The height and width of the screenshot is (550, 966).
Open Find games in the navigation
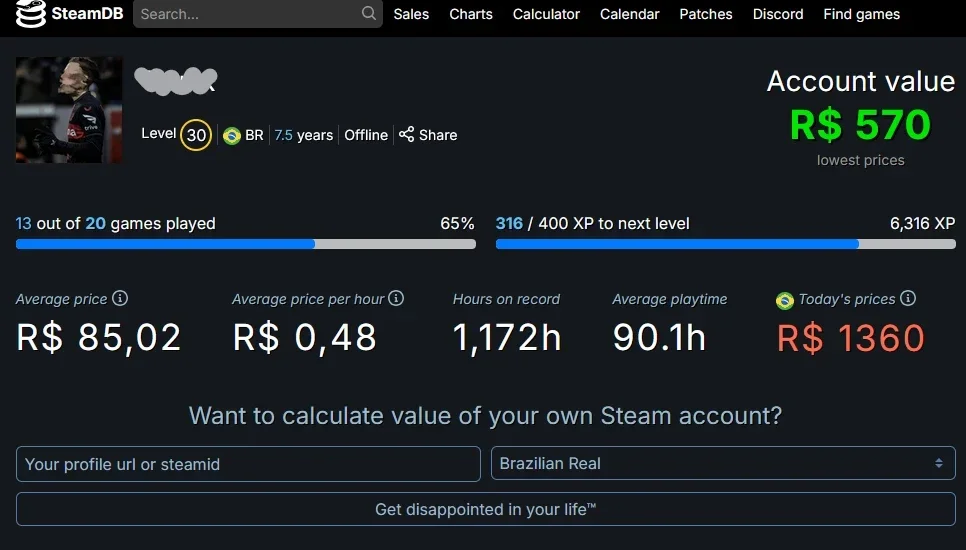click(x=861, y=14)
